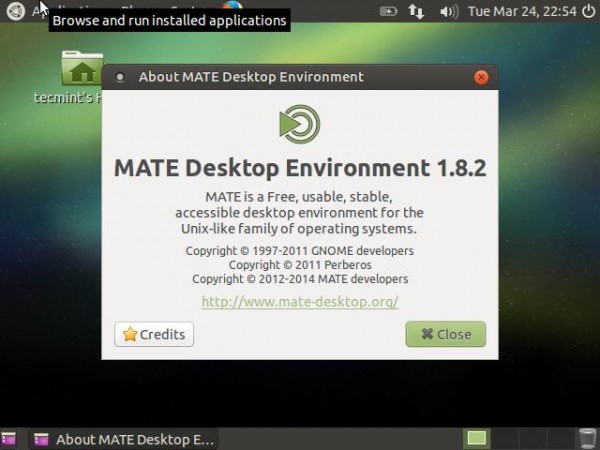The height and width of the screenshot is (450, 600).
Task: Open the battery power indicator
Action: pyautogui.click(x=388, y=11)
